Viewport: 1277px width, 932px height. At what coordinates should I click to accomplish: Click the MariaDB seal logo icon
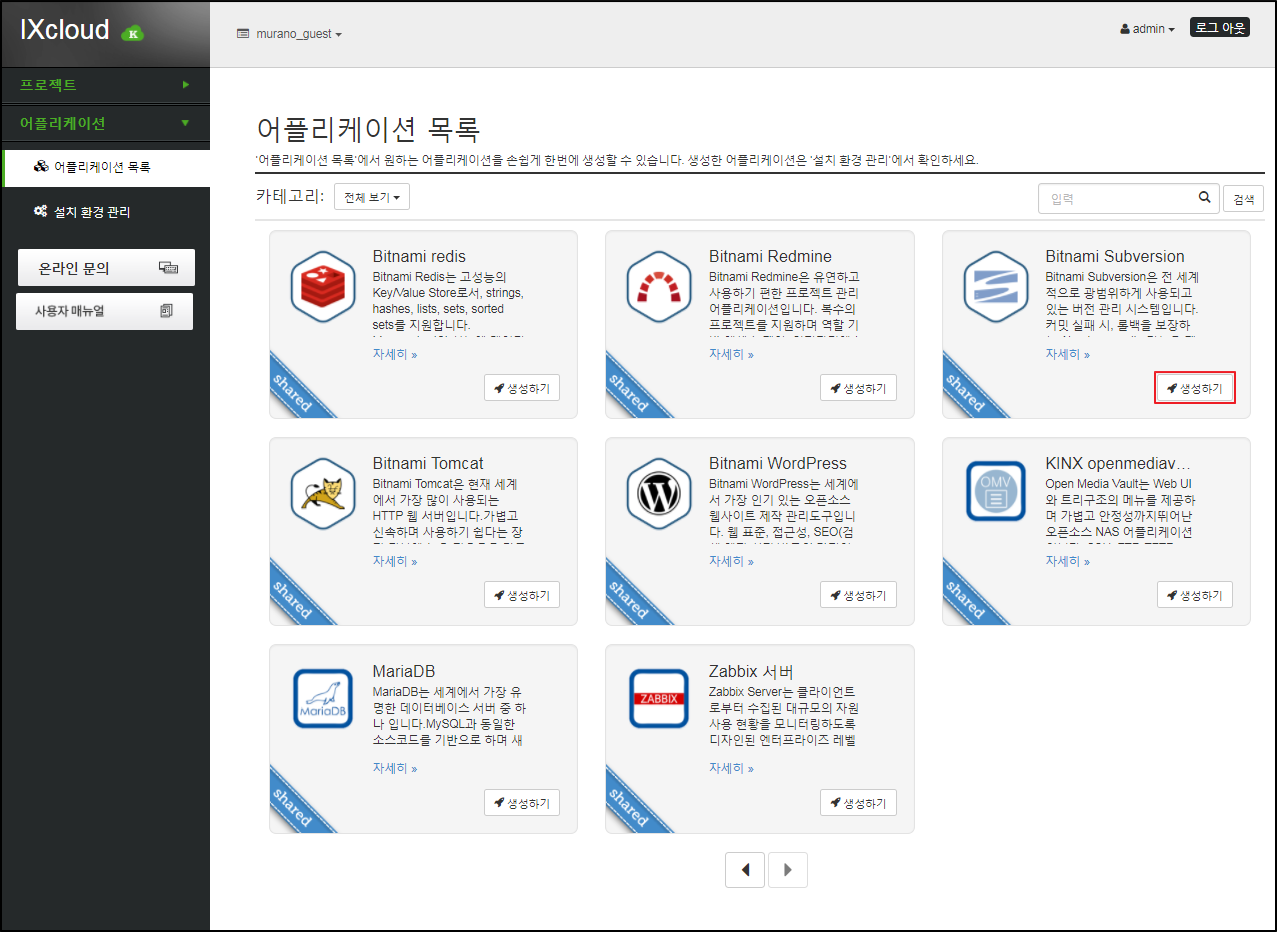pos(323,699)
